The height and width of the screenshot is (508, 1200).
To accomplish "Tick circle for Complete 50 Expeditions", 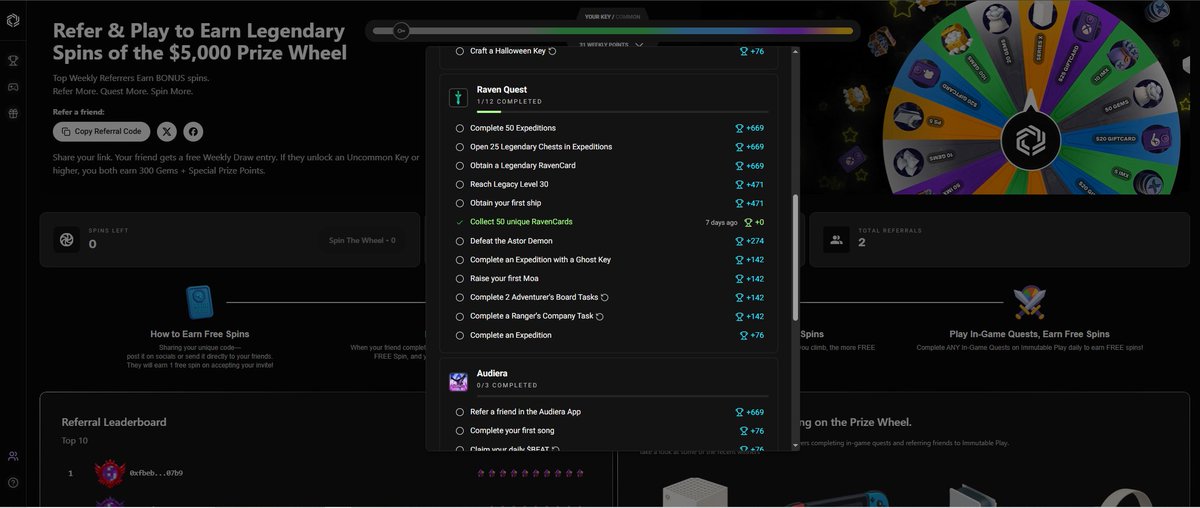I will coord(460,128).
